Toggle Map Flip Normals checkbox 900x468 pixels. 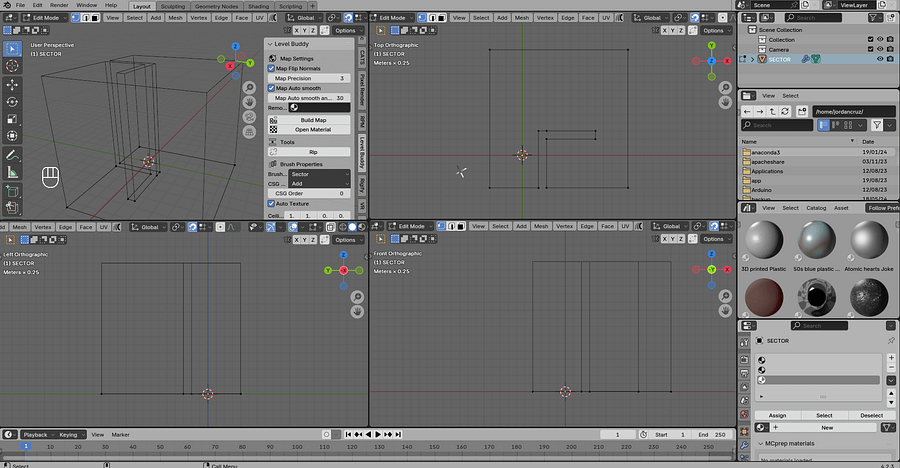271,68
